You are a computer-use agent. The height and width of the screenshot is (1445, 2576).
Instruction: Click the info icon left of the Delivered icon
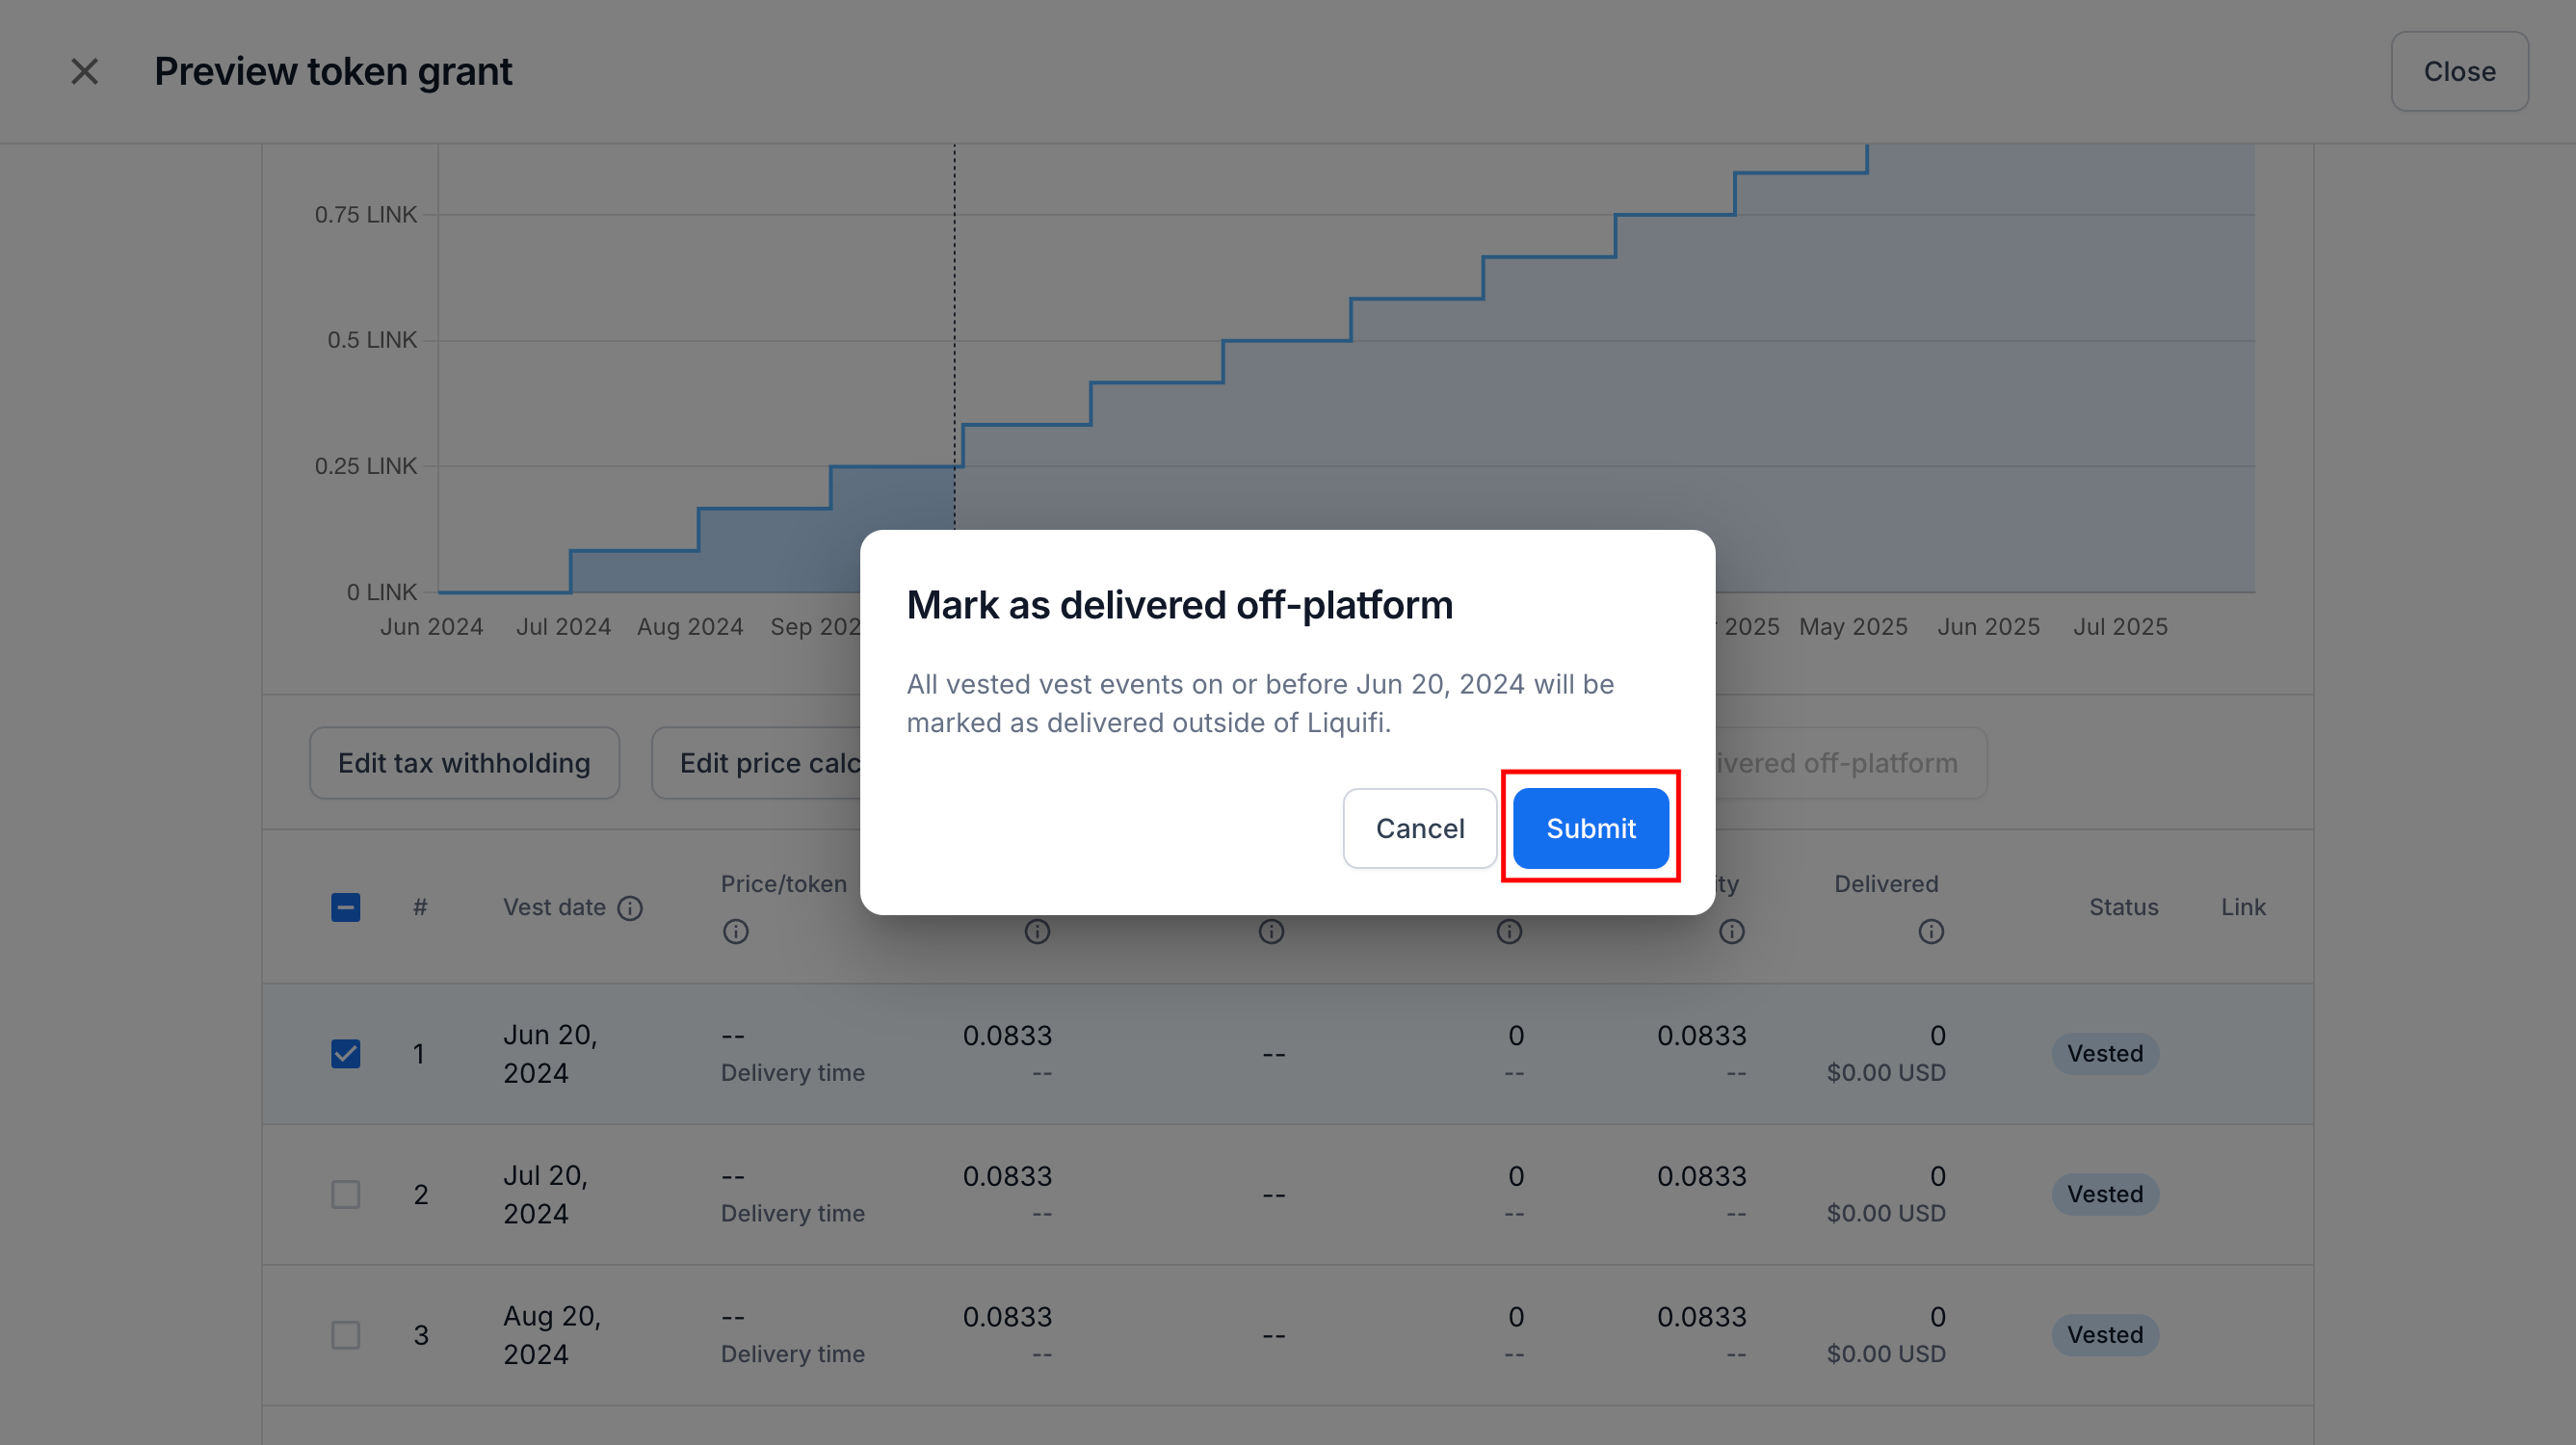pos(1732,932)
